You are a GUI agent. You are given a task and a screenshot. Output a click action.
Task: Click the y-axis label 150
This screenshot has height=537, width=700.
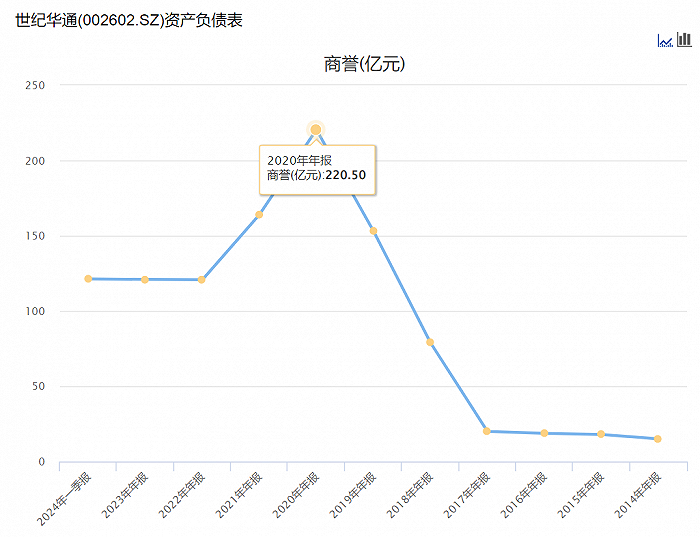(35, 236)
